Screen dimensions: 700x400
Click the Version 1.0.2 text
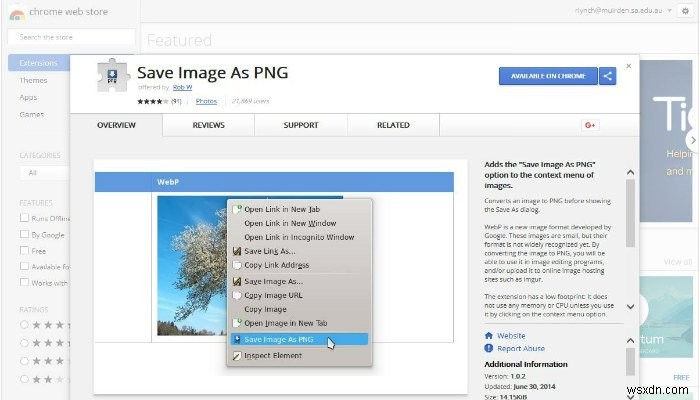tap(505, 376)
